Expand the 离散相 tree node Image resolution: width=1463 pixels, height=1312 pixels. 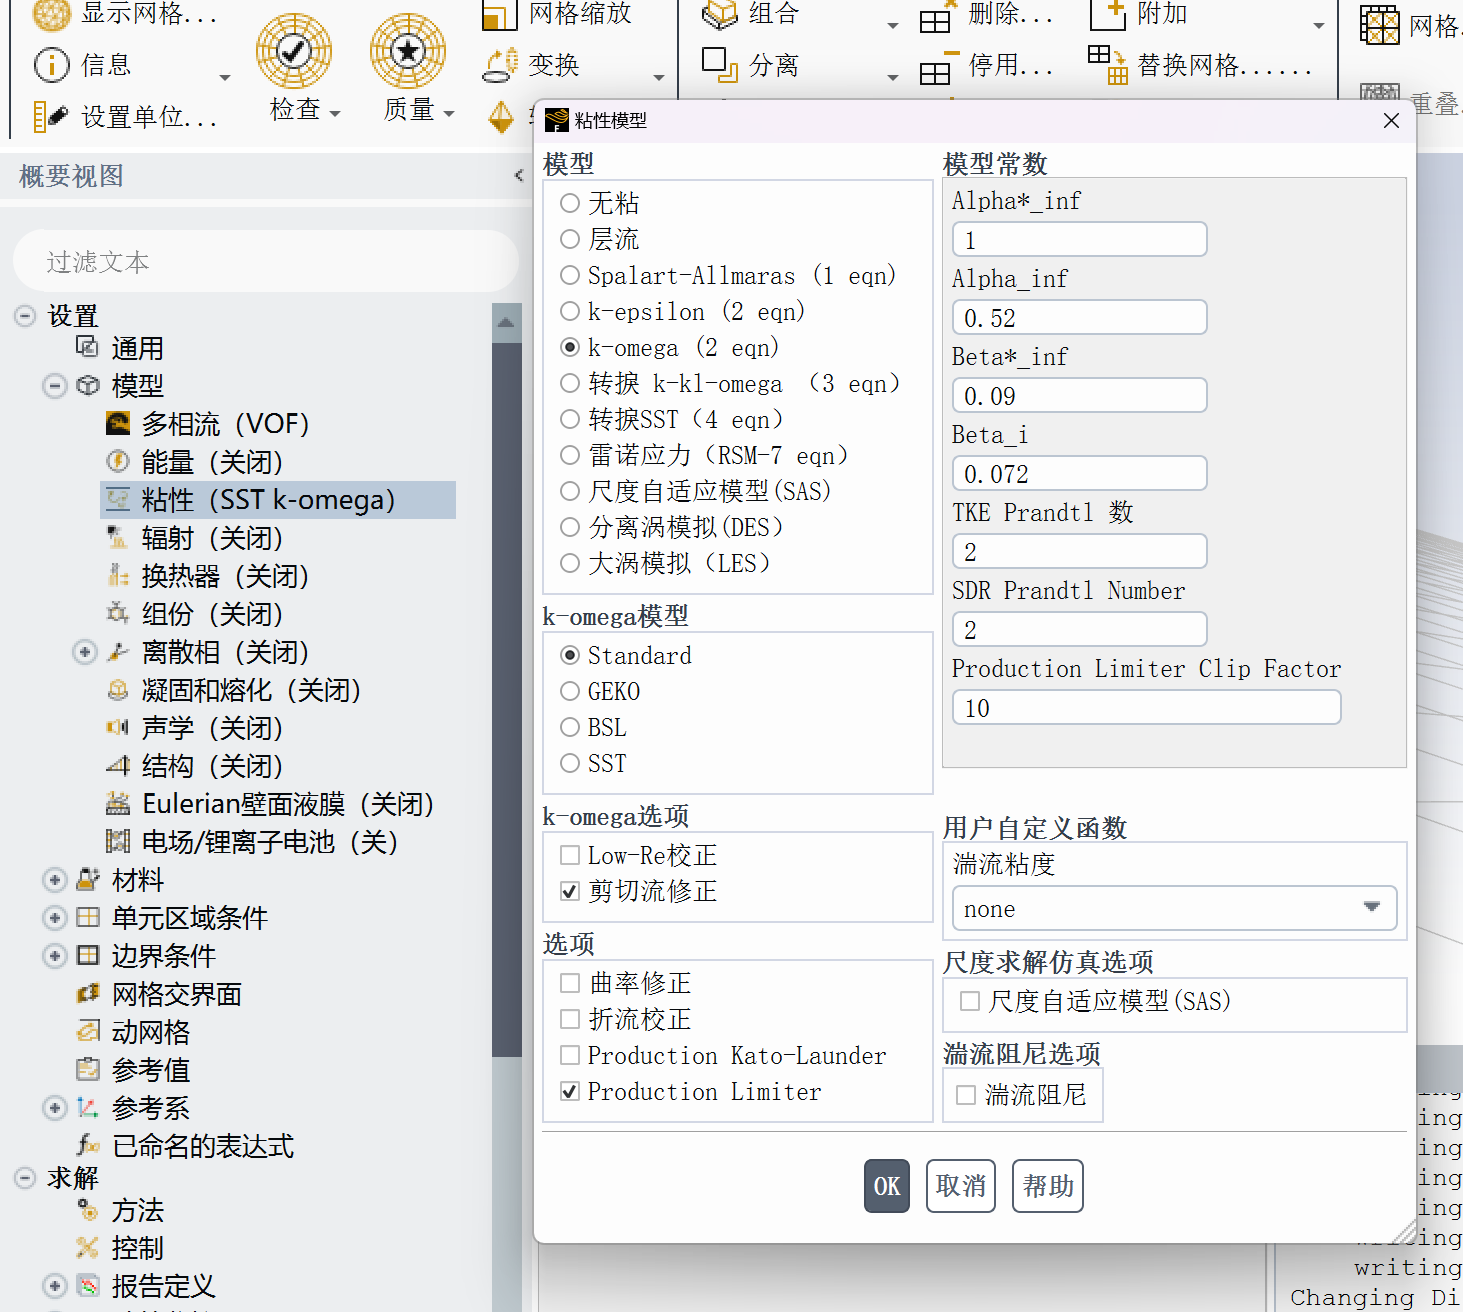pos(85,652)
